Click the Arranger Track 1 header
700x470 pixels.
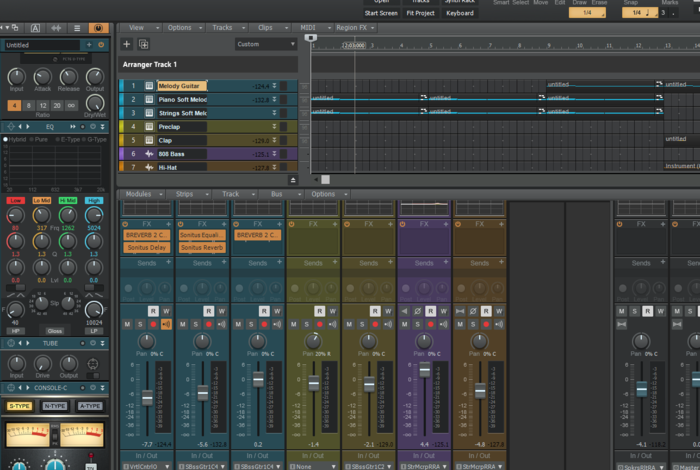click(x=208, y=64)
